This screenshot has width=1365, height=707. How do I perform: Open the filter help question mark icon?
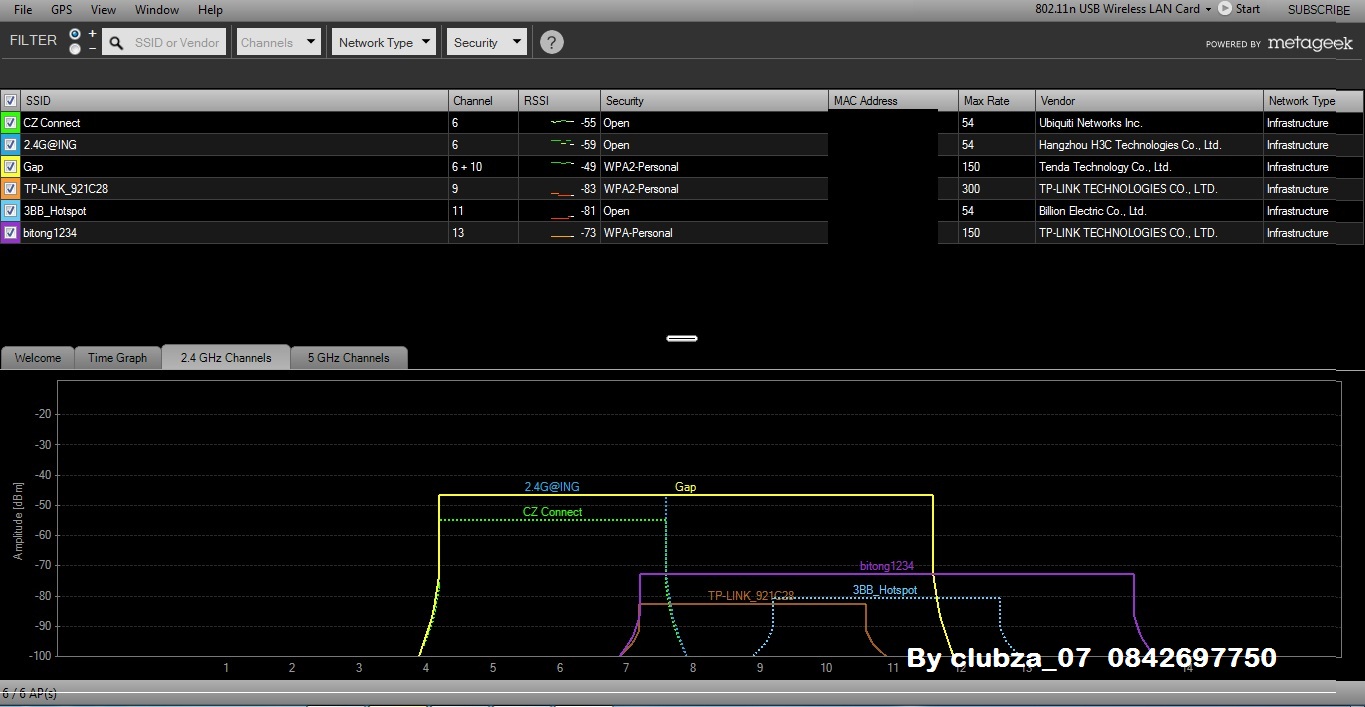551,42
